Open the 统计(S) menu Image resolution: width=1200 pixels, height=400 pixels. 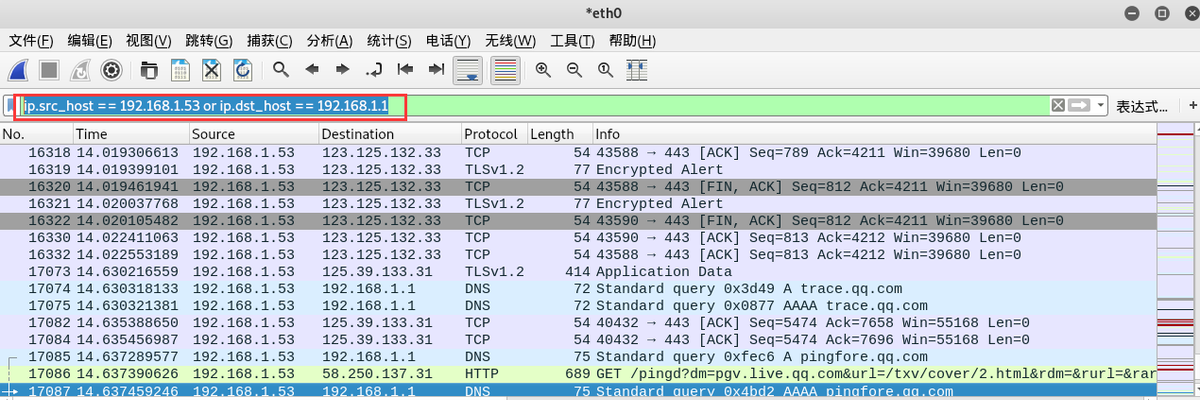point(389,41)
